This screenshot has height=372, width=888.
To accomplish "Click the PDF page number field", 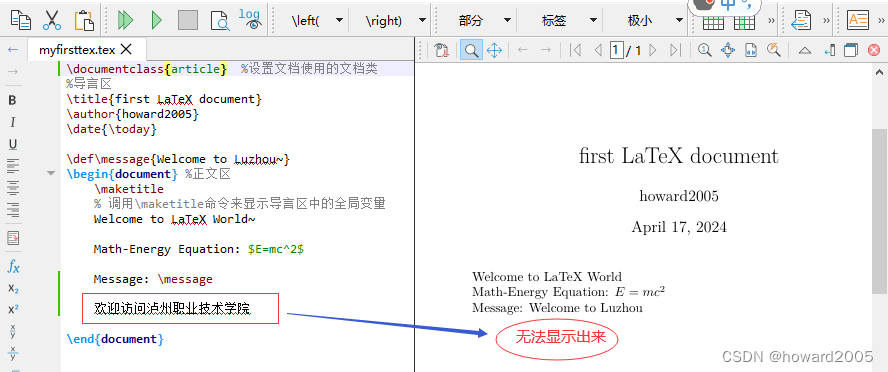I will click(616, 50).
